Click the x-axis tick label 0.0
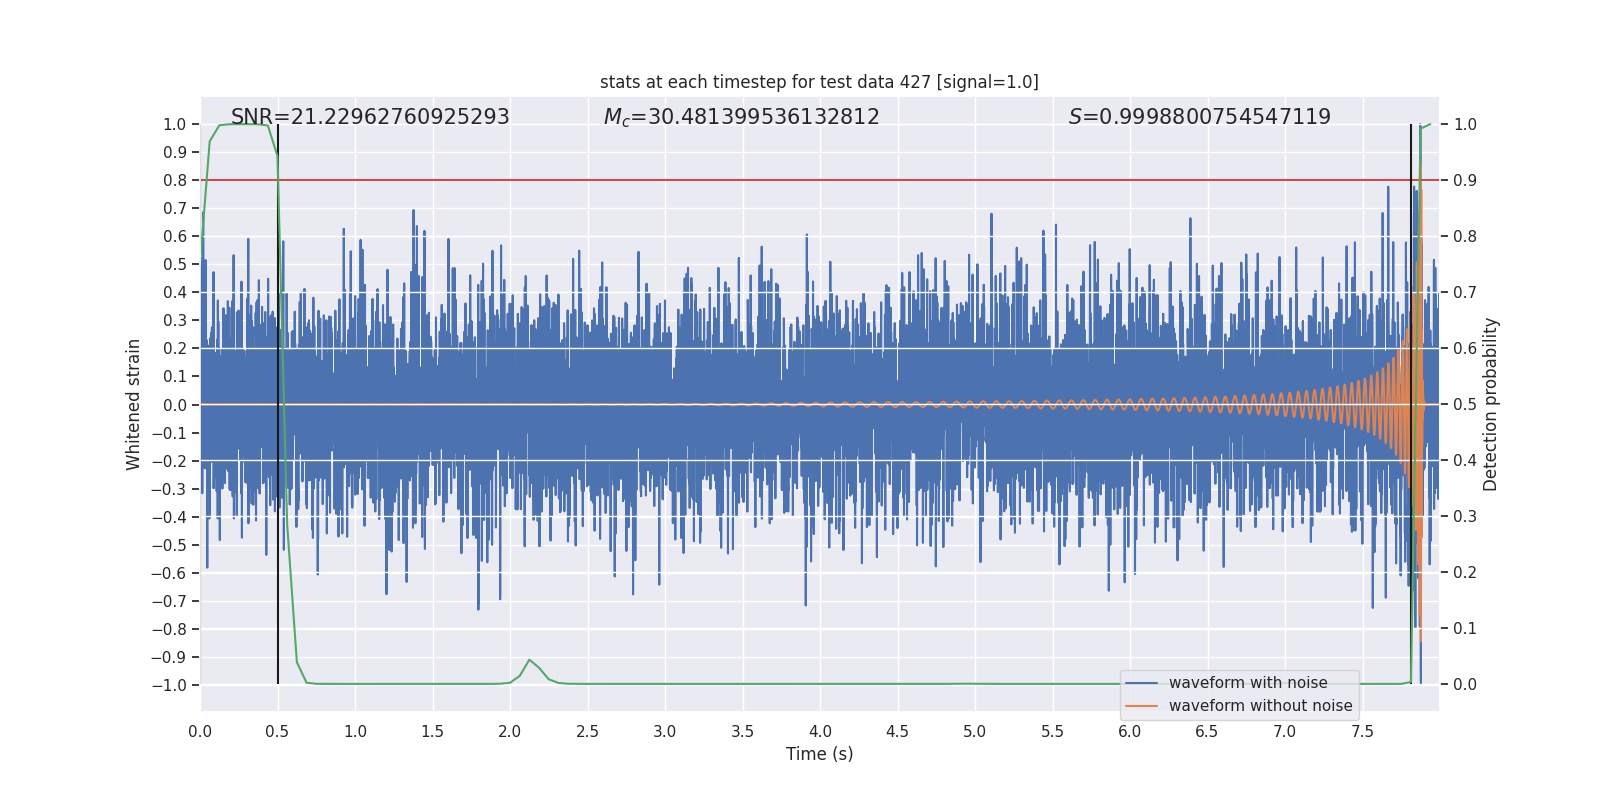 click(x=200, y=732)
